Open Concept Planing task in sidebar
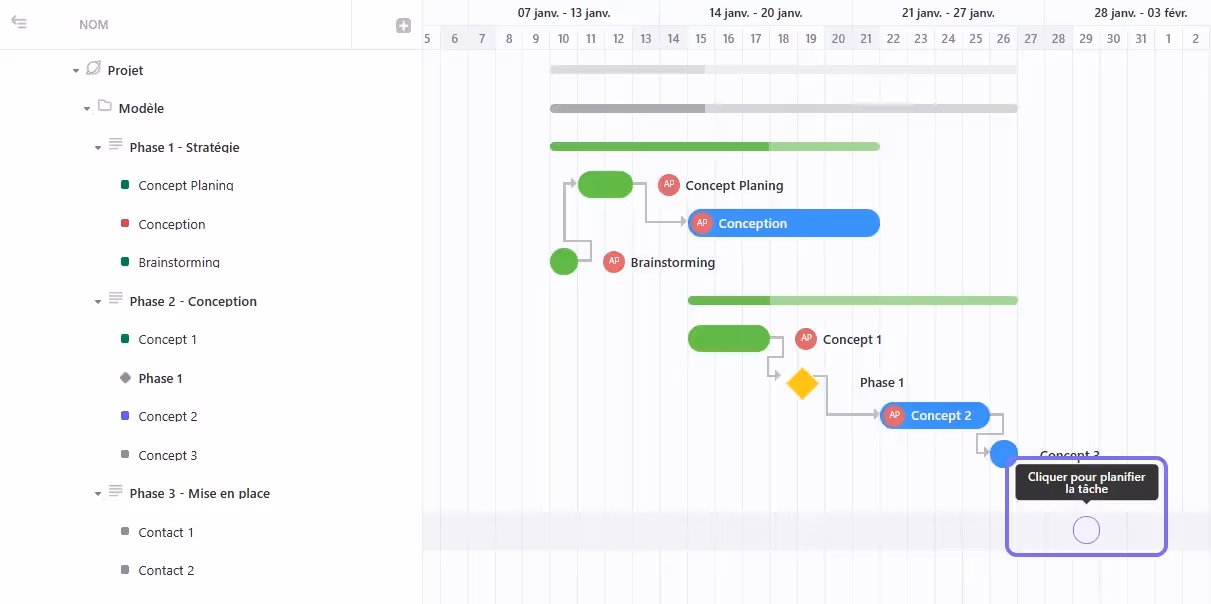1211x604 pixels. click(x=186, y=186)
